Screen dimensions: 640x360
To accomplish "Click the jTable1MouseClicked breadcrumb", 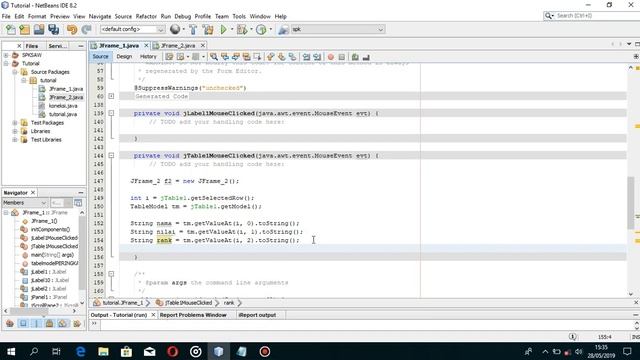I will click(x=189, y=303).
